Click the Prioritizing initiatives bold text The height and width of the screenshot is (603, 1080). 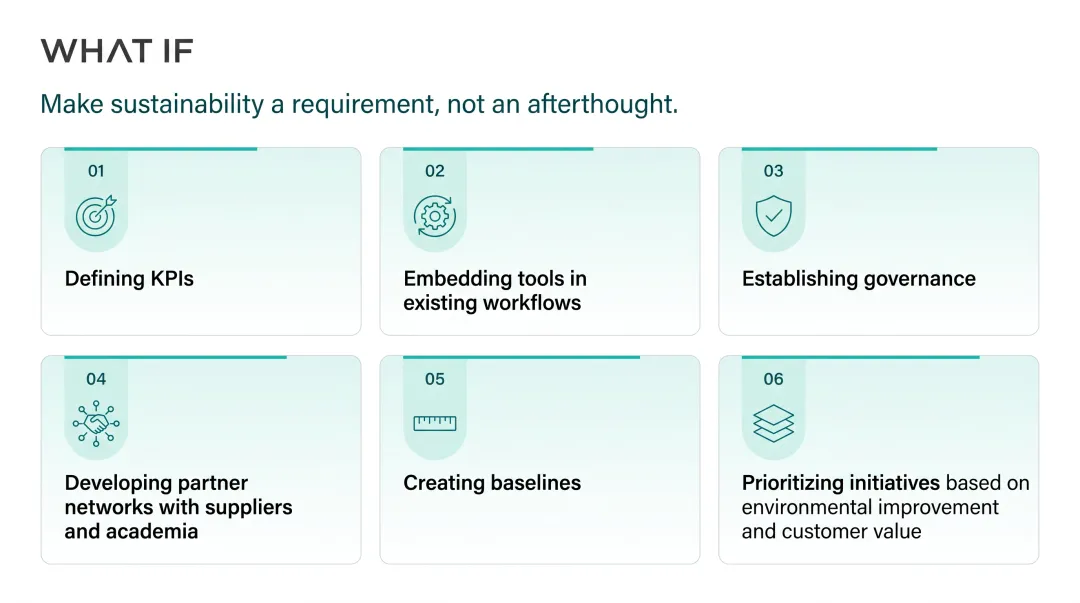click(841, 482)
